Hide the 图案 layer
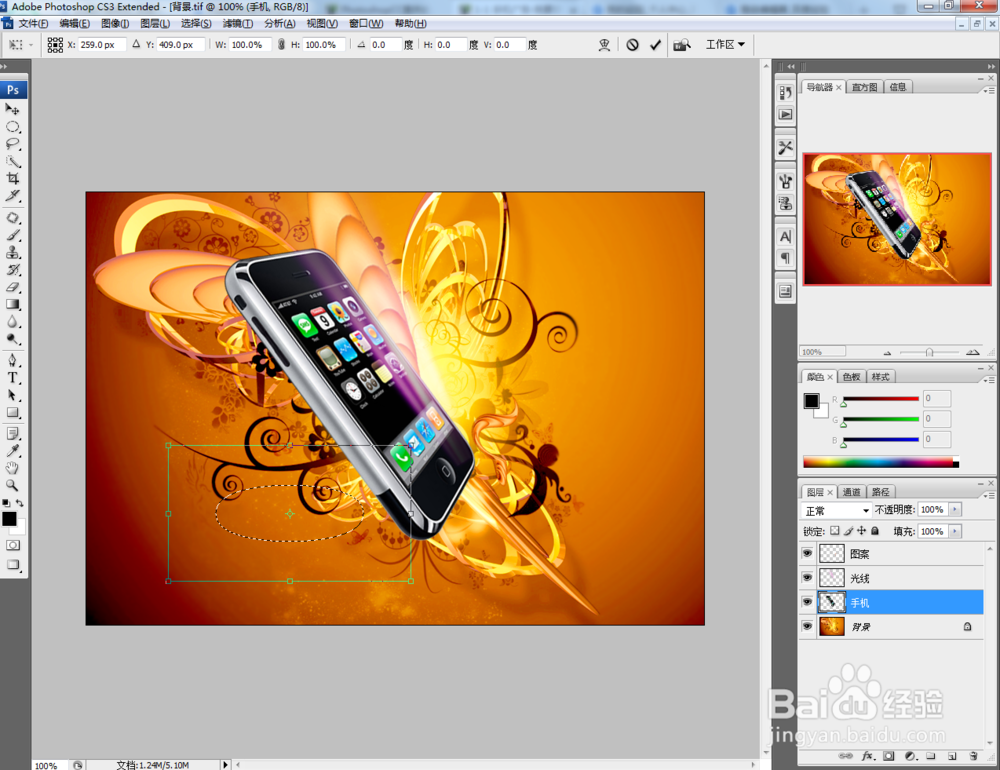Image resolution: width=1000 pixels, height=770 pixels. pos(807,553)
